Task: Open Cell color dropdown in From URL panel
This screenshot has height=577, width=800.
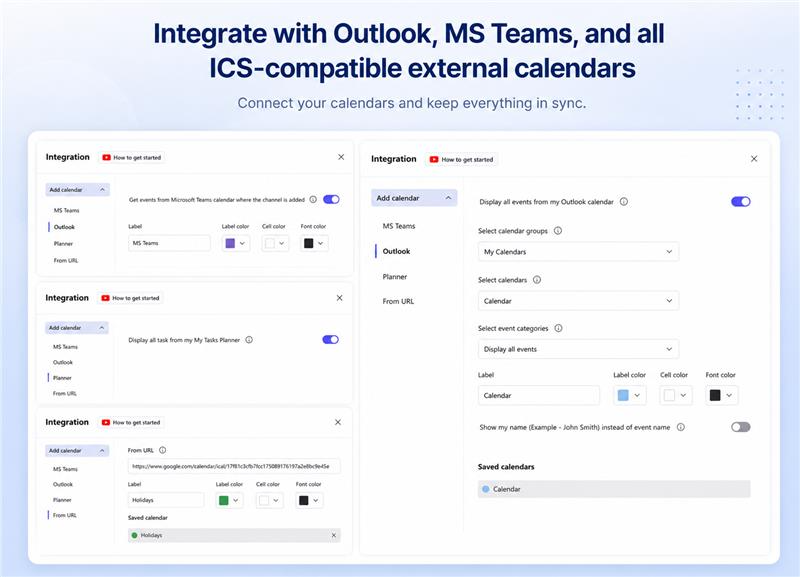Action: pyautogui.click(x=269, y=500)
